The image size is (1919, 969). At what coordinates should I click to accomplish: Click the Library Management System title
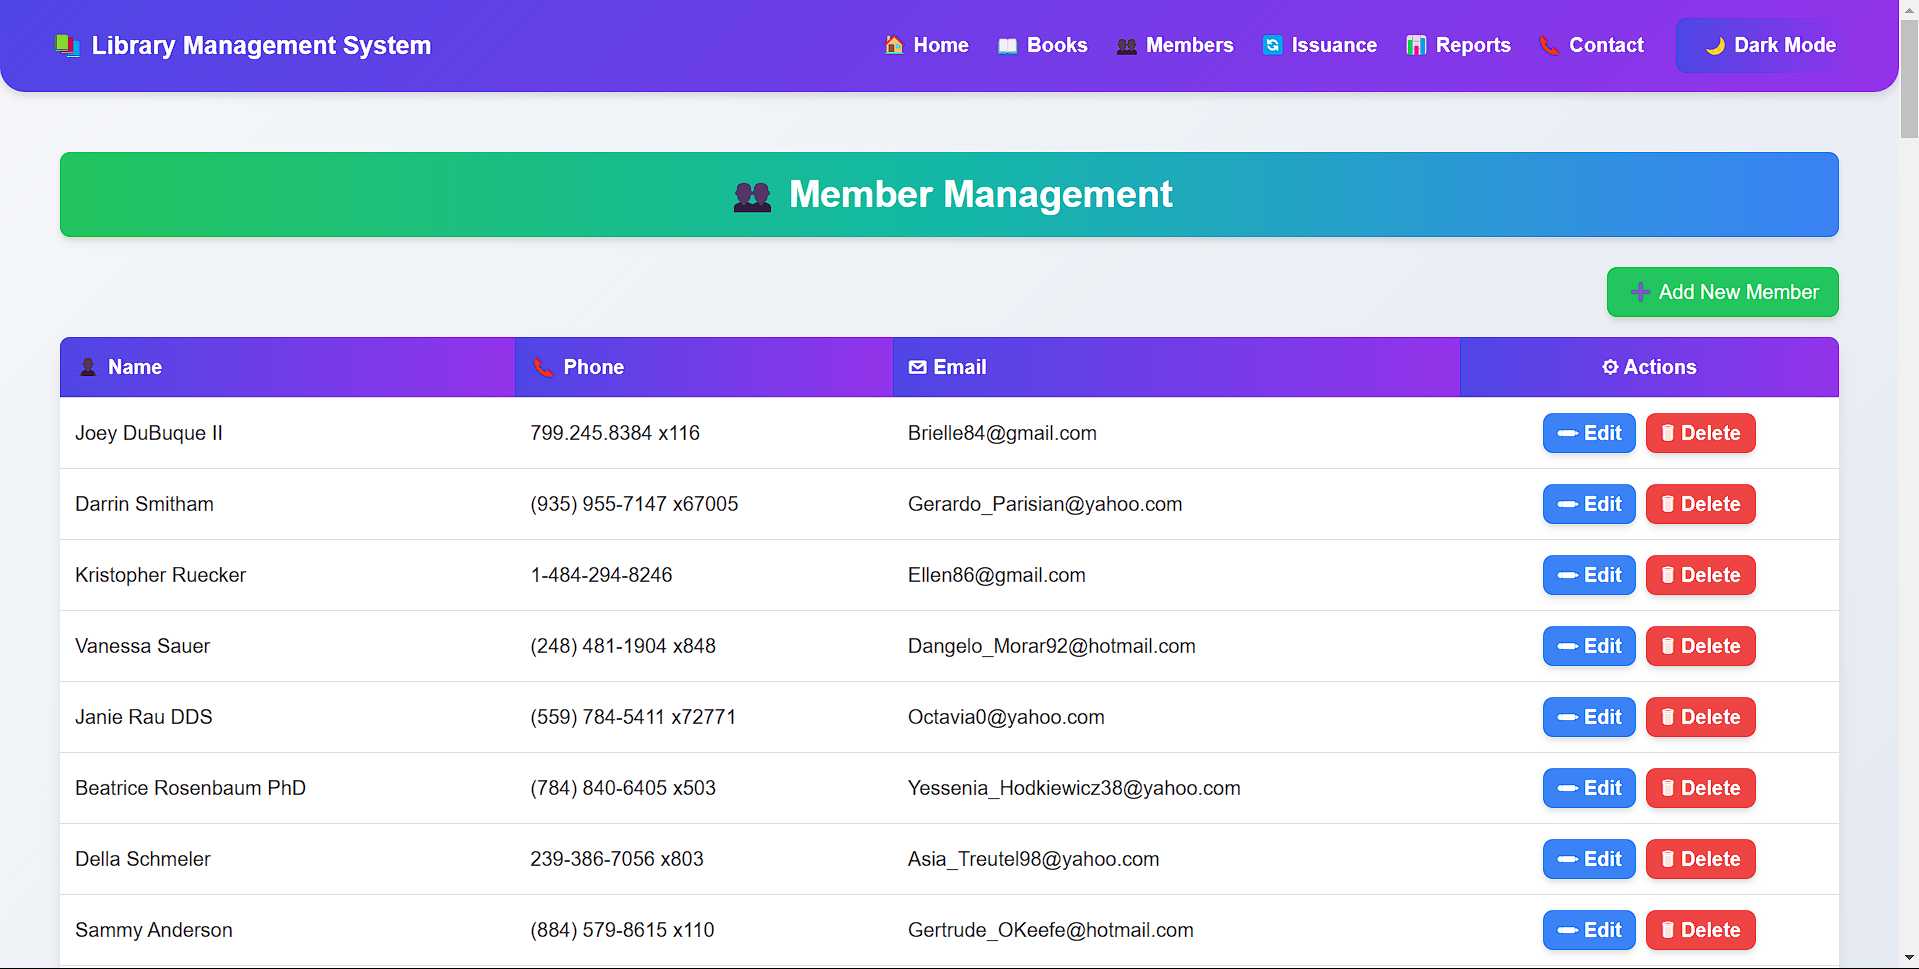[x=261, y=46]
